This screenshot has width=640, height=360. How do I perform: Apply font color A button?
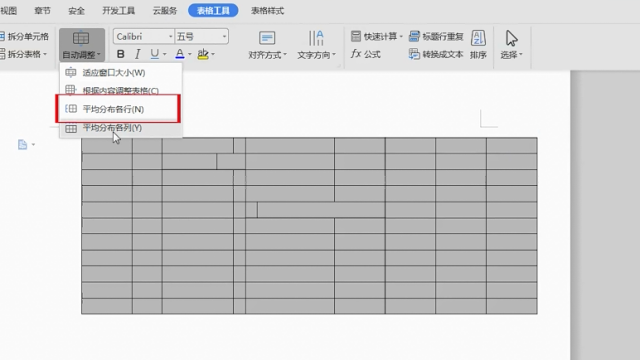point(180,54)
